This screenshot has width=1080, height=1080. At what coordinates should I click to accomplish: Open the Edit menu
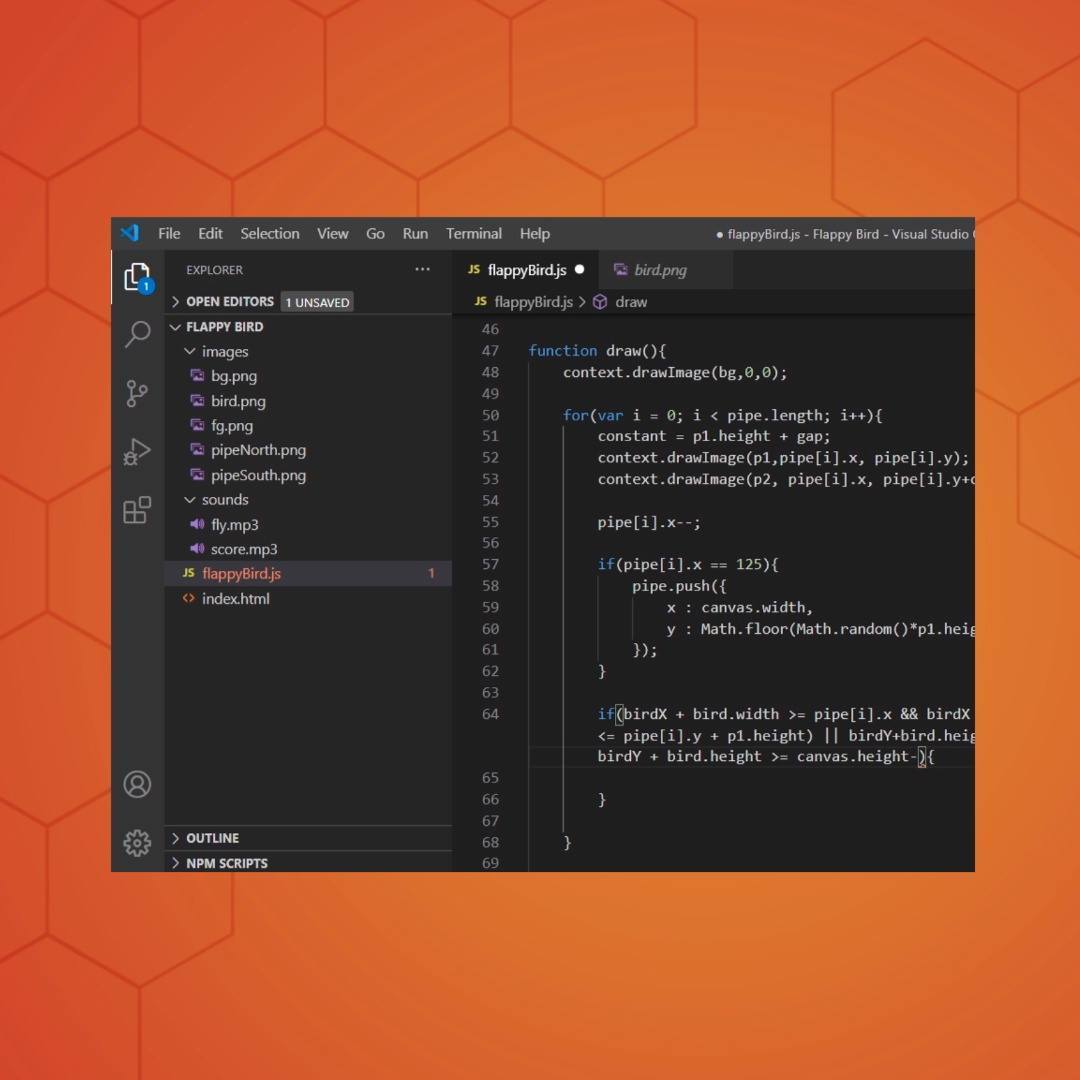(x=210, y=233)
